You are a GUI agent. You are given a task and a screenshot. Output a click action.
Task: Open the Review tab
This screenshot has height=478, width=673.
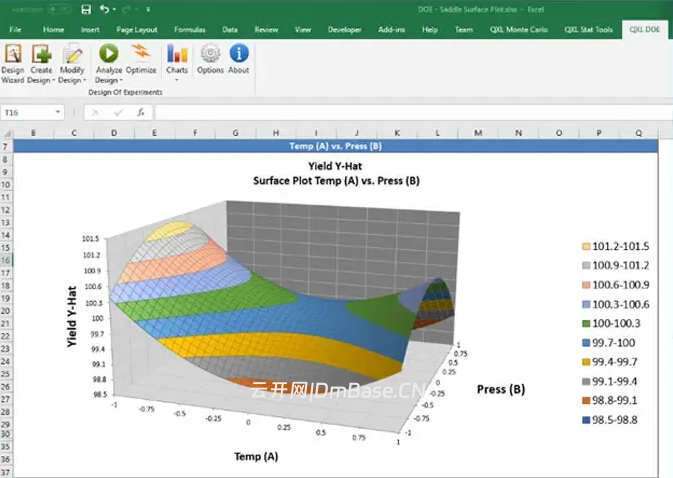[266, 30]
